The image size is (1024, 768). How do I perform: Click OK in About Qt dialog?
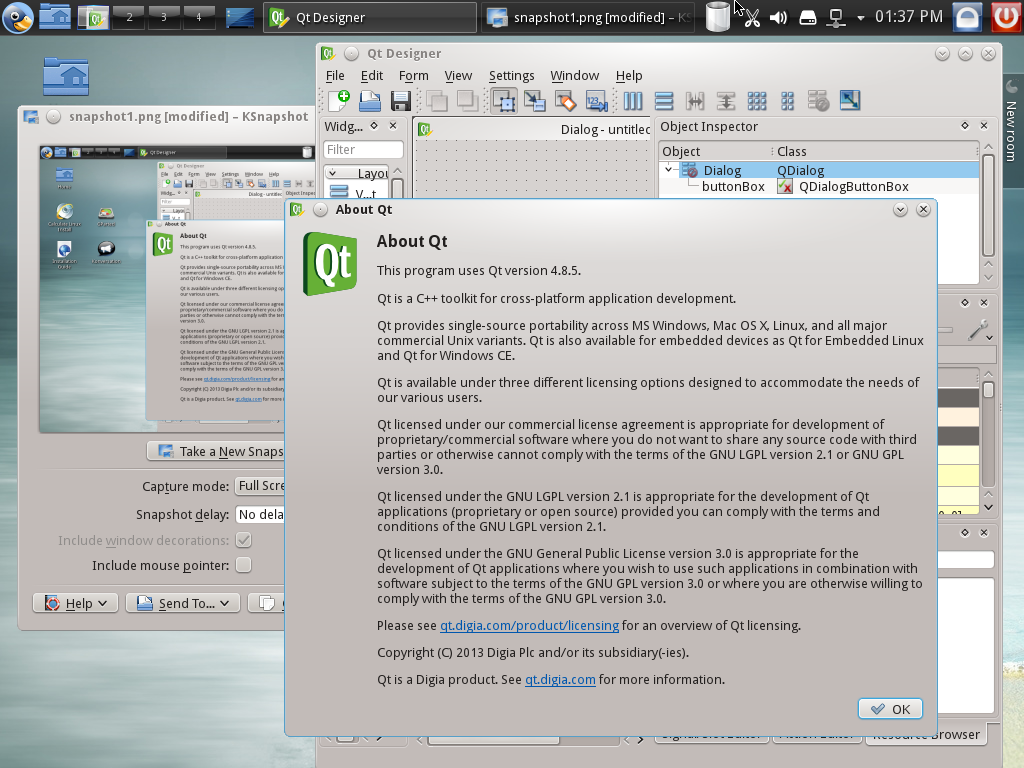pos(890,709)
